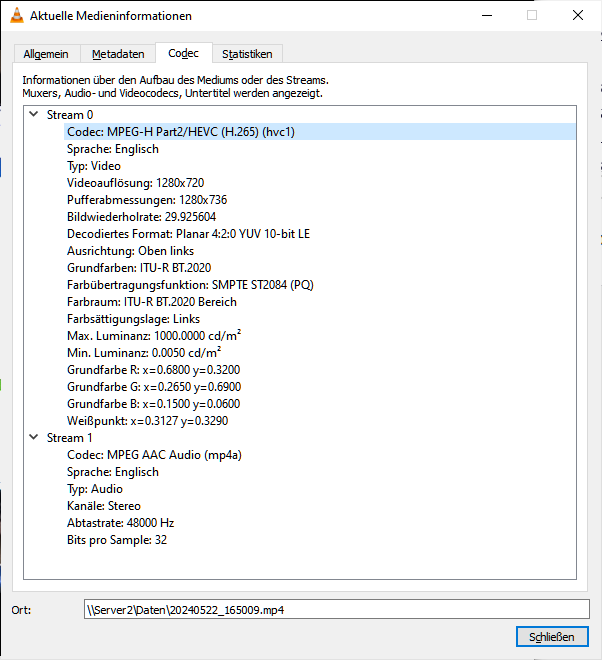Select the Stream 0 label
This screenshot has height=660, width=602.
[70, 115]
